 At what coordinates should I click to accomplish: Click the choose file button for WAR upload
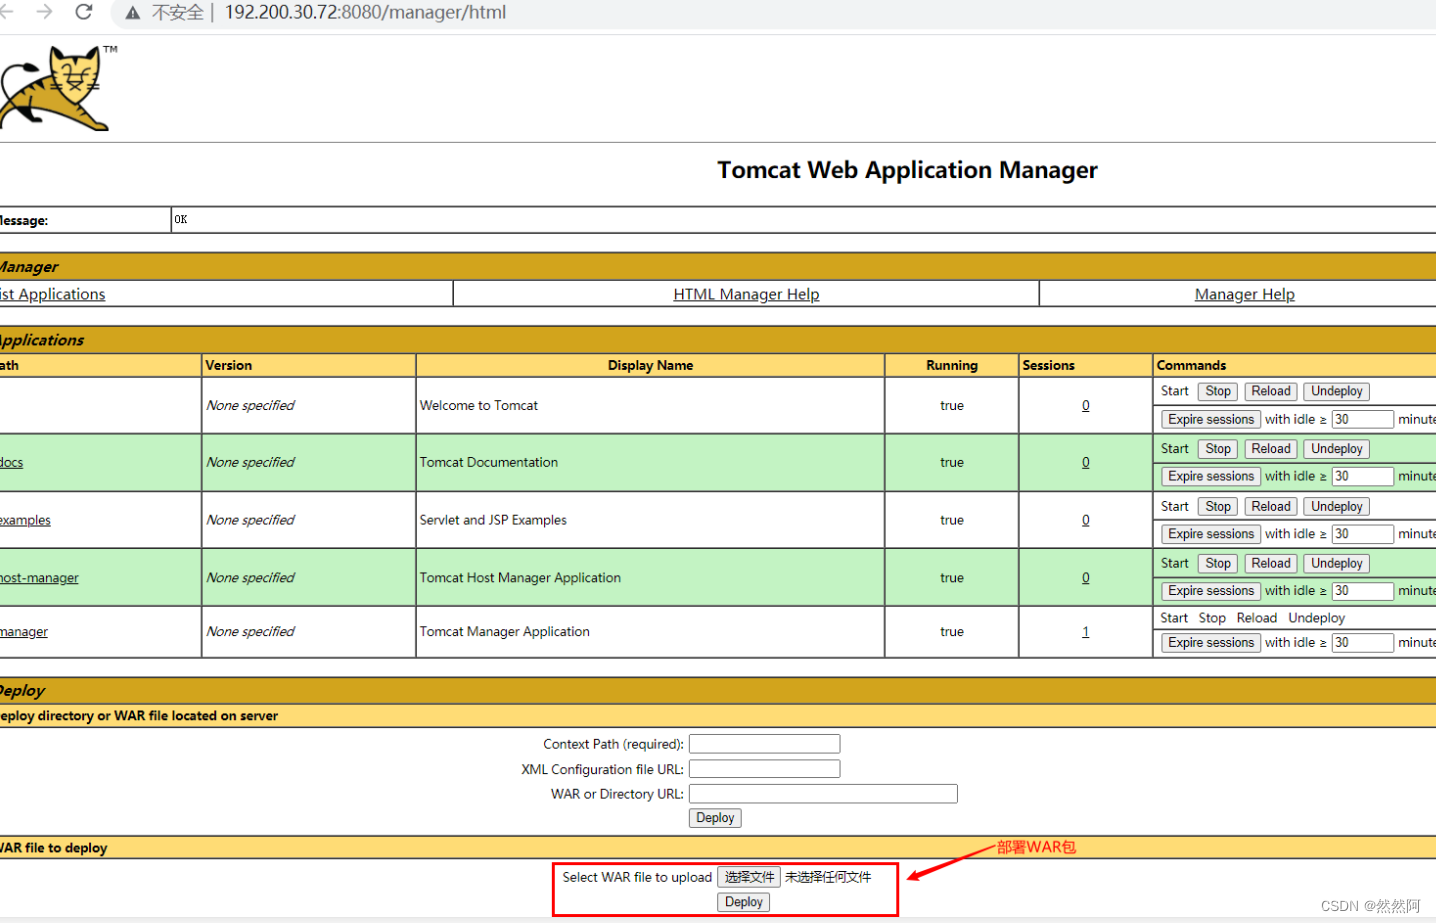click(748, 877)
